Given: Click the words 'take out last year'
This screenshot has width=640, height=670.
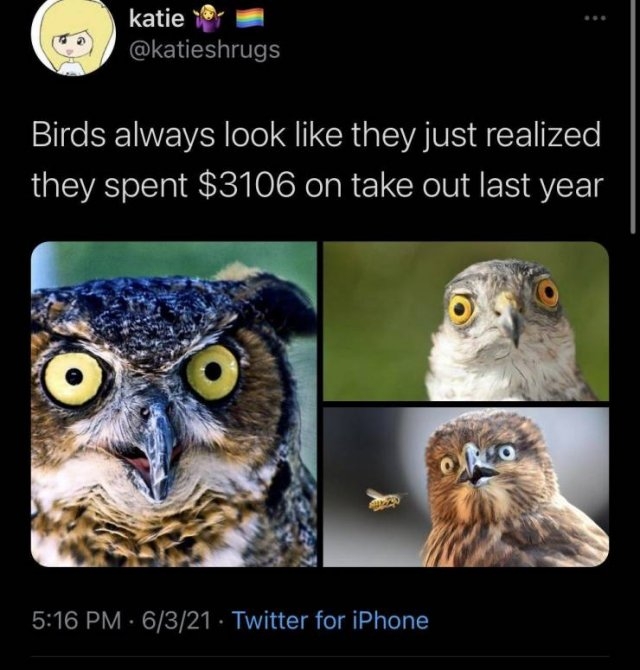Looking at the screenshot, I should (477, 186).
